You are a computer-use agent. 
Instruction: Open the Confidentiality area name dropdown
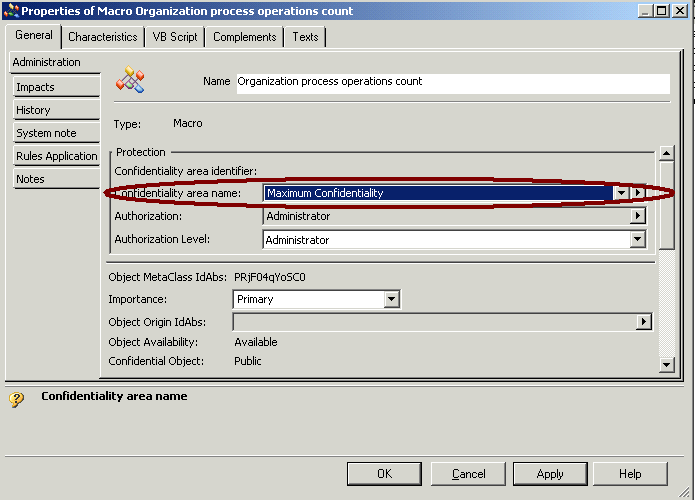[621, 193]
